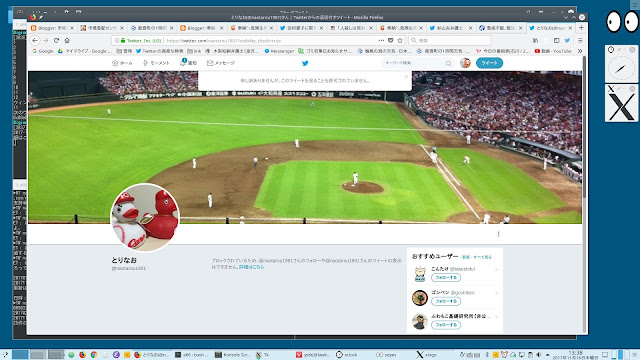Open the YouTube bookmark in the toolbar
Image resolution: width=640 pixels, height=360 pixels.
pos(553,51)
